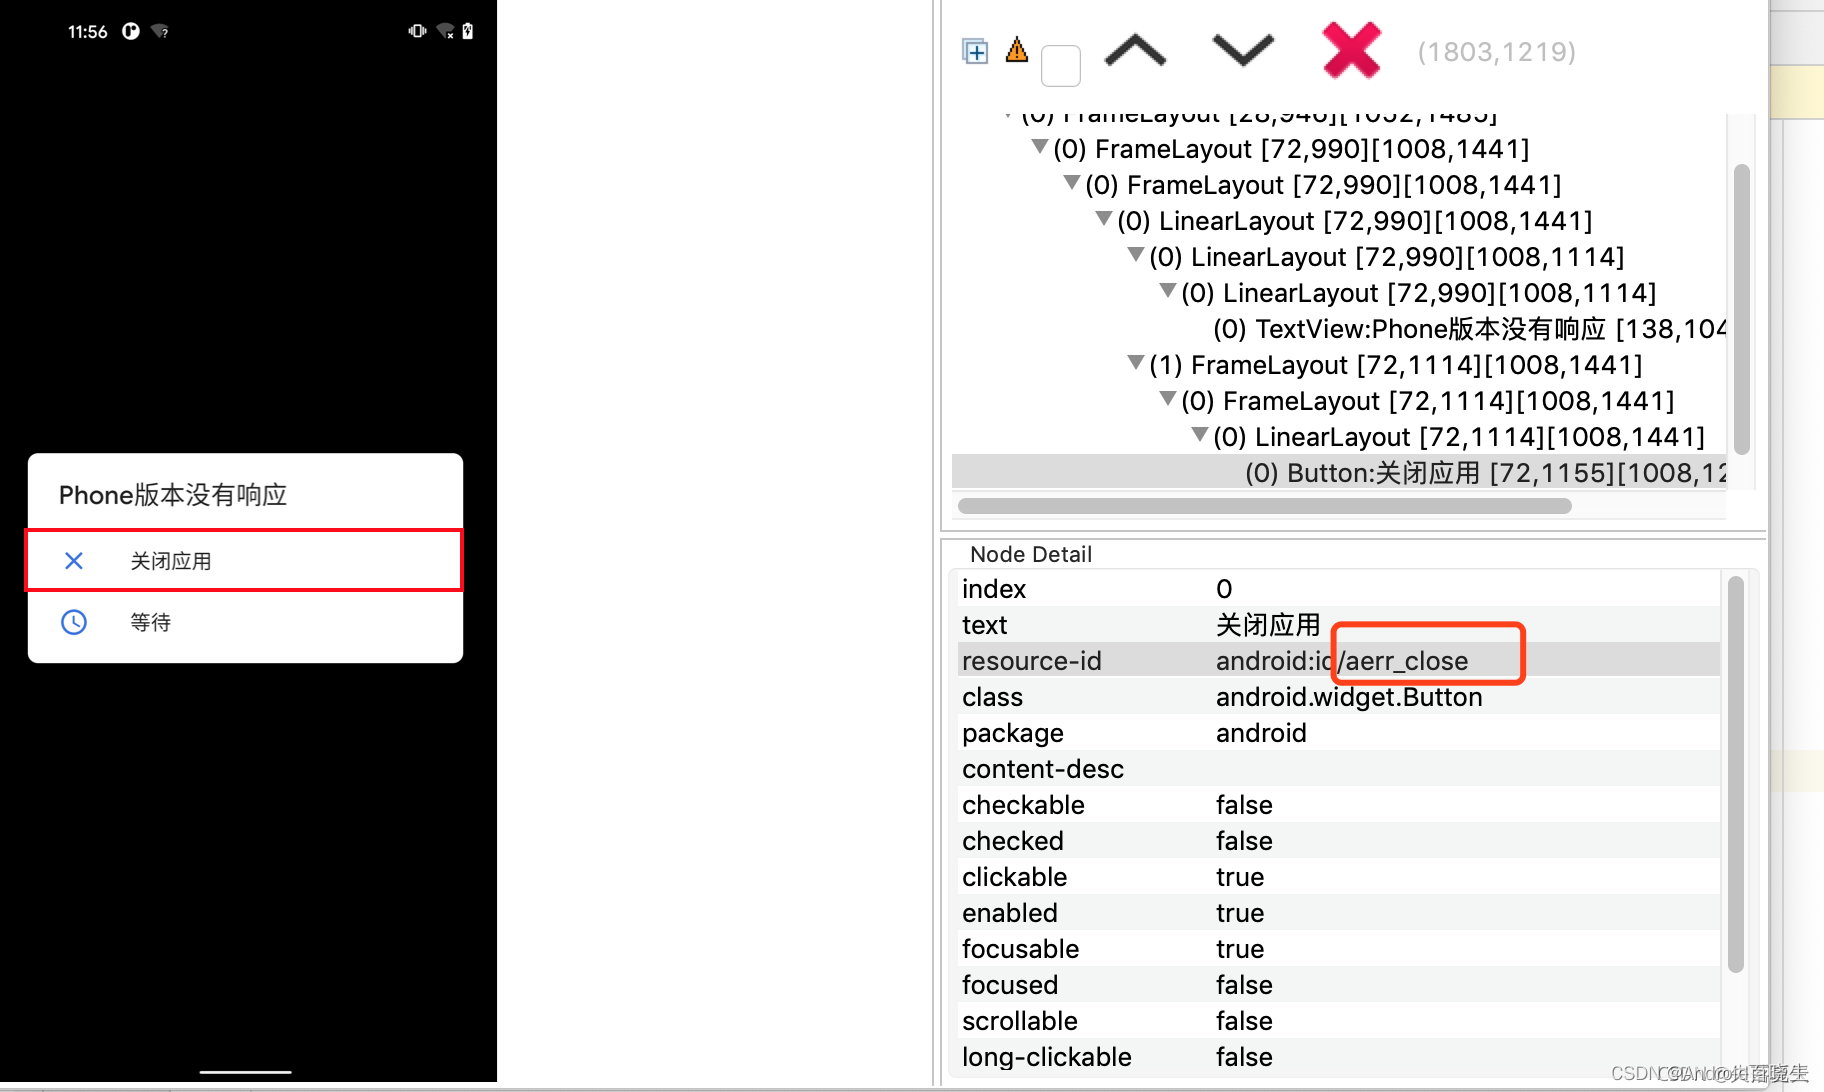Click the tree panel horizontal scrollbar
Viewport: 1824px width, 1092px height.
[1264, 506]
